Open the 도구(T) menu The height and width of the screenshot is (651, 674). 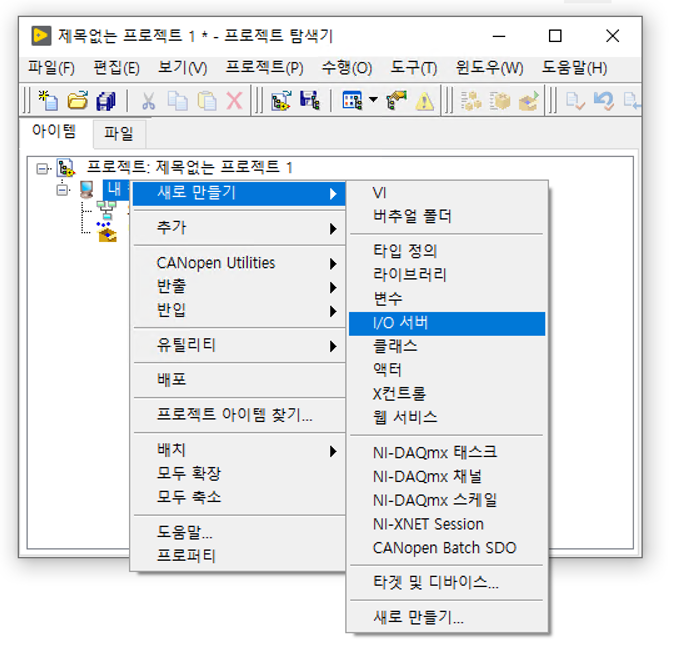414,68
